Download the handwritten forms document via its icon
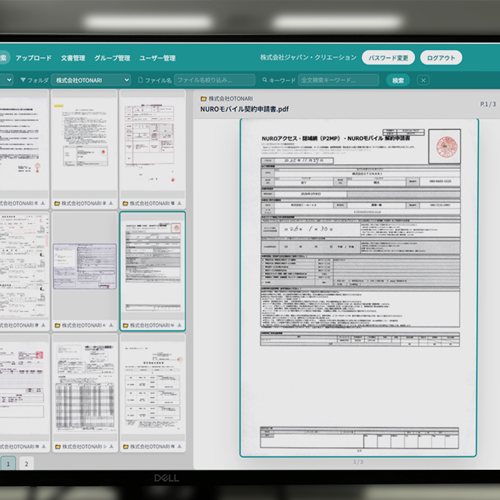This screenshot has width=500, height=500. (x=43, y=325)
